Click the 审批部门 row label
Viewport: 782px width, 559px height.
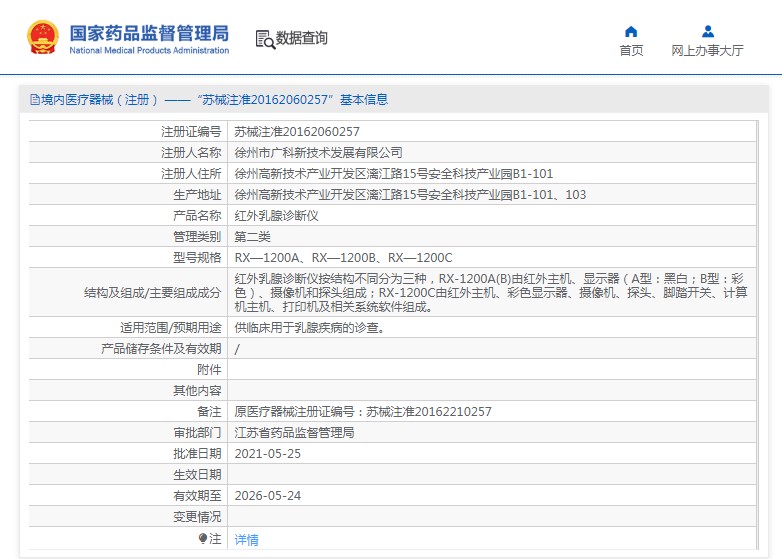197,432
